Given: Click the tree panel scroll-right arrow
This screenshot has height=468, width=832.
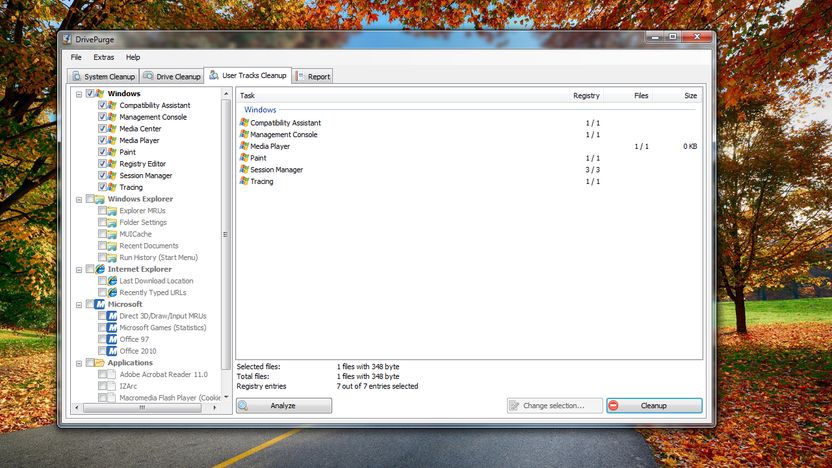Looking at the screenshot, I should 214,408.
